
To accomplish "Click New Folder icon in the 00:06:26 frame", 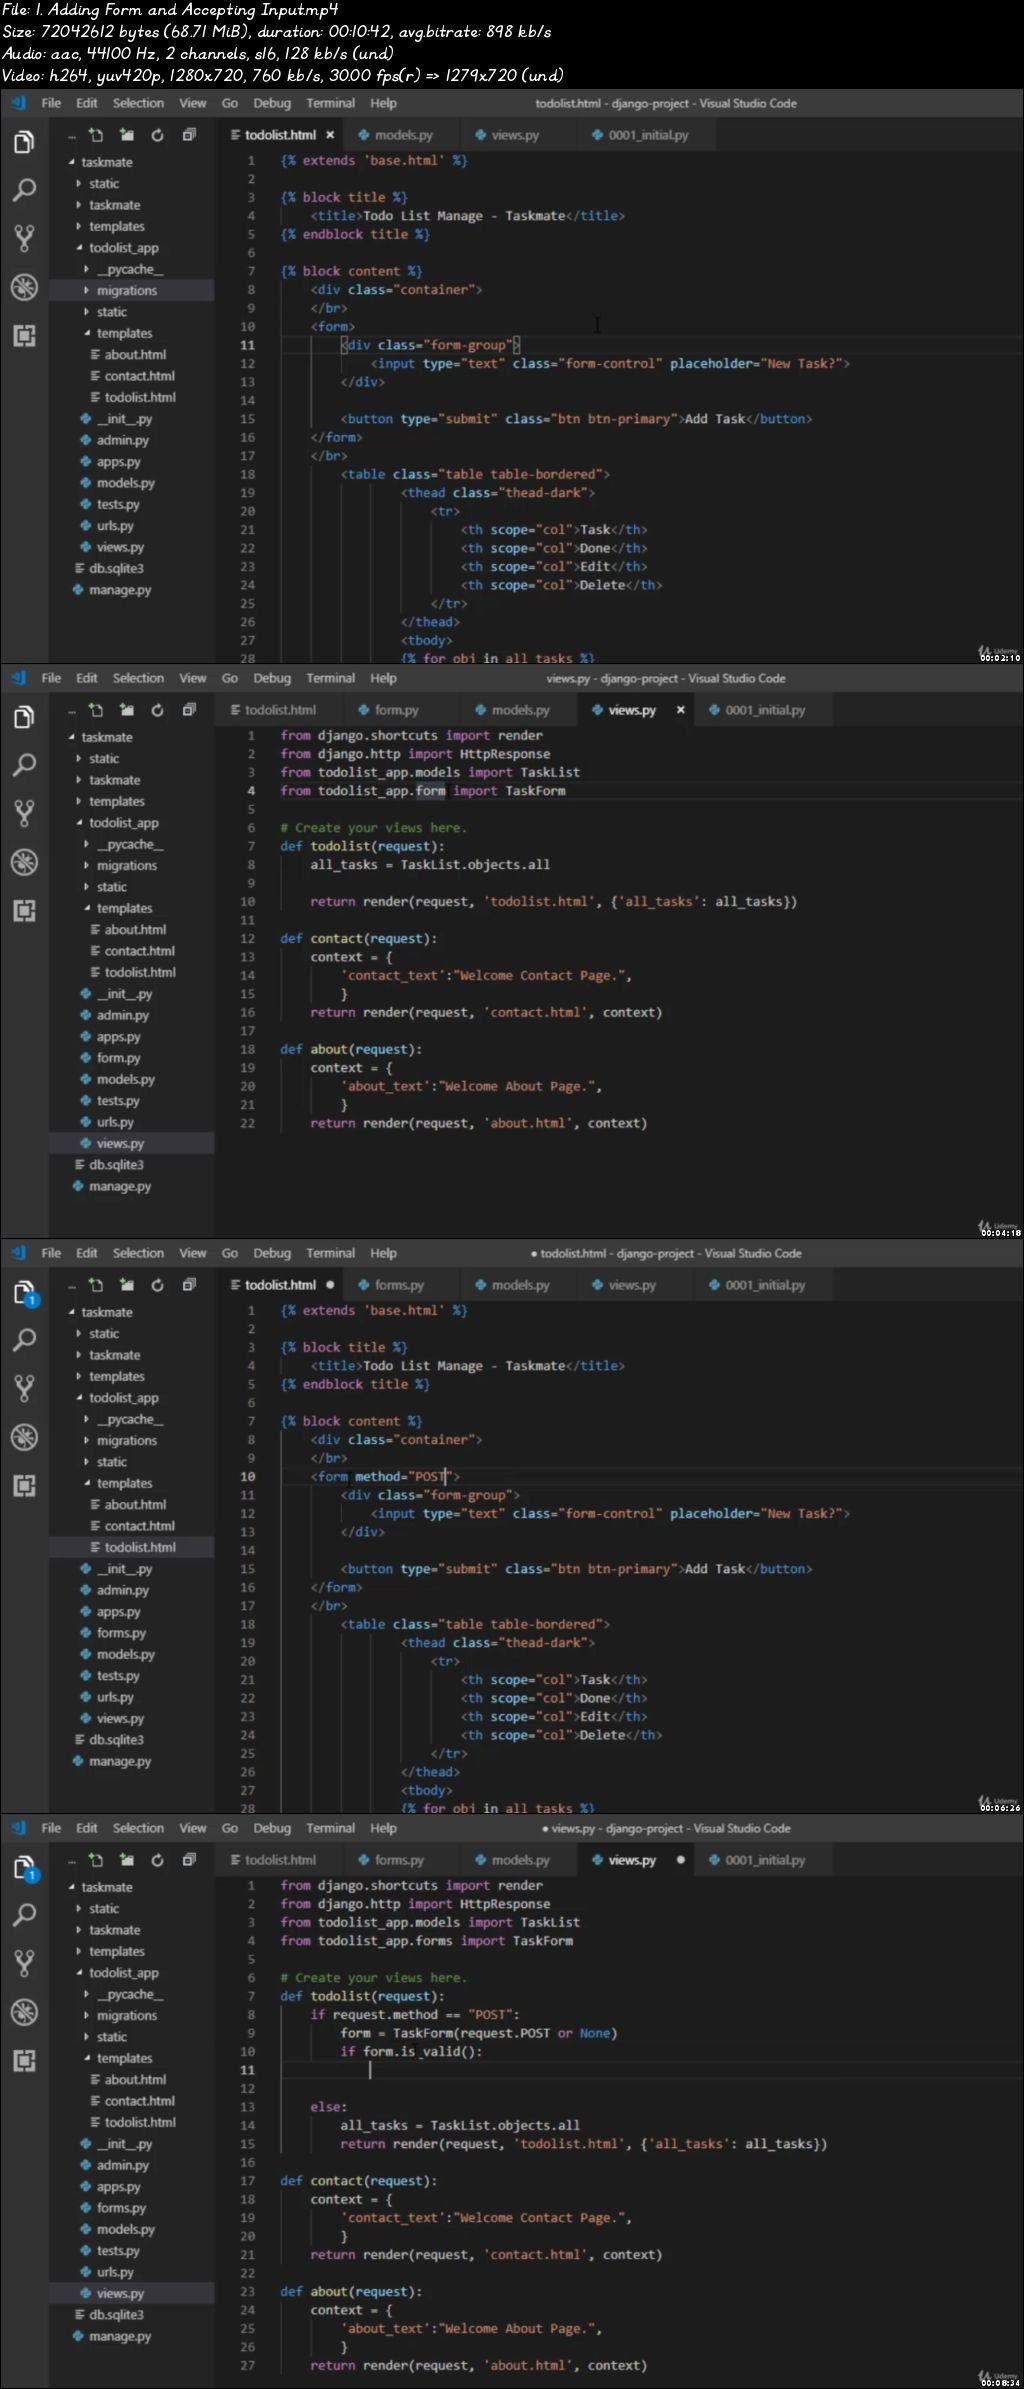I will tap(127, 1285).
